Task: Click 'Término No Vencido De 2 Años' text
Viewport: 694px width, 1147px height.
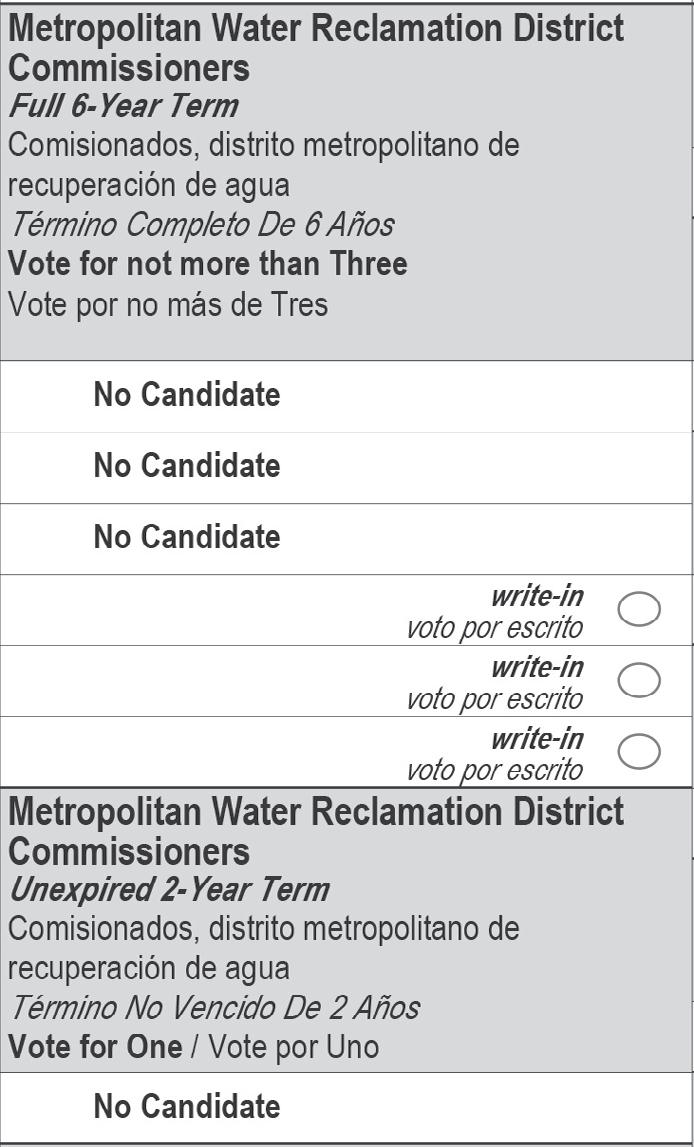Action: coord(214,1007)
